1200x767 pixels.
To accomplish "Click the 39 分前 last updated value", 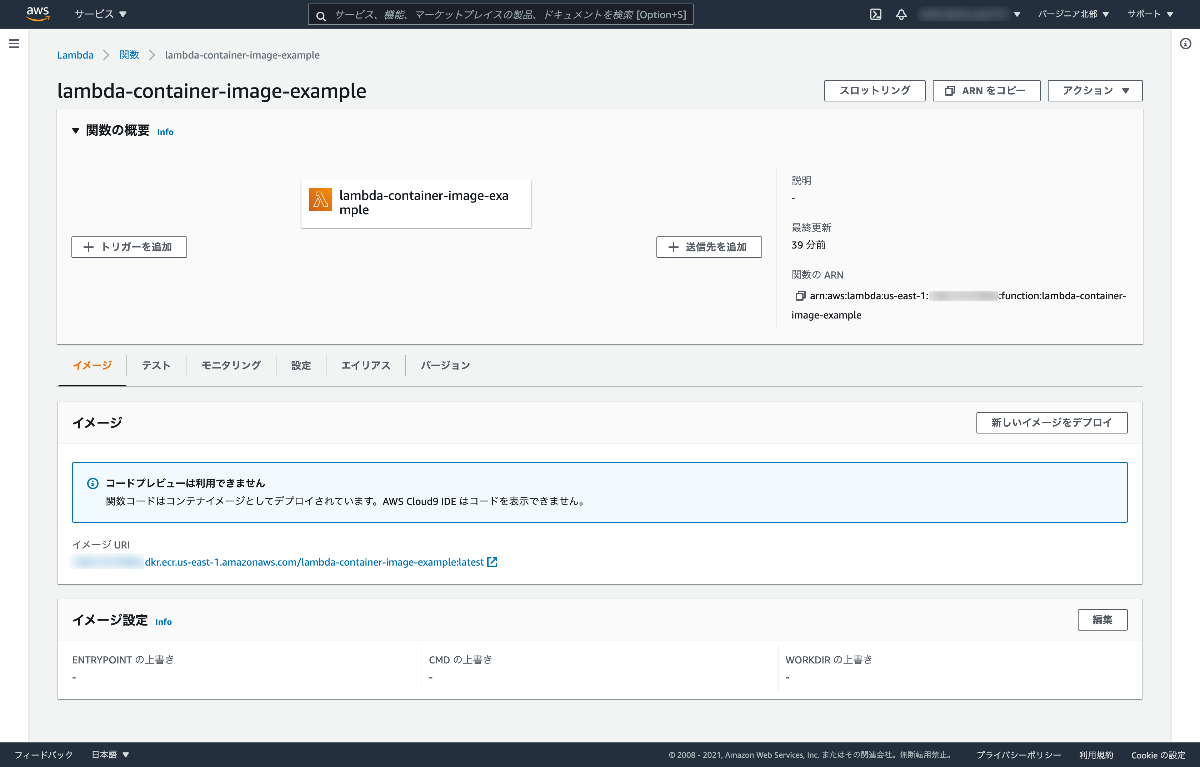I will [809, 245].
